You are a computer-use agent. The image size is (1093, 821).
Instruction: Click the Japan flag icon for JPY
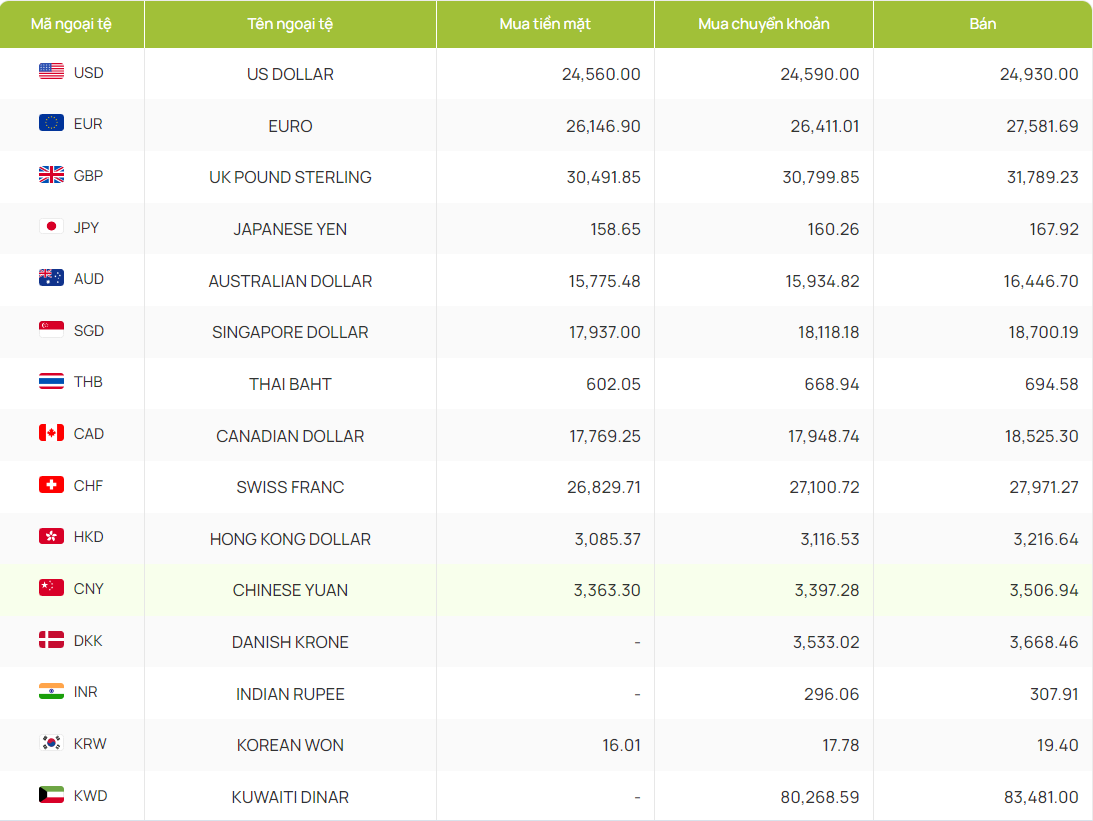pyautogui.click(x=51, y=227)
